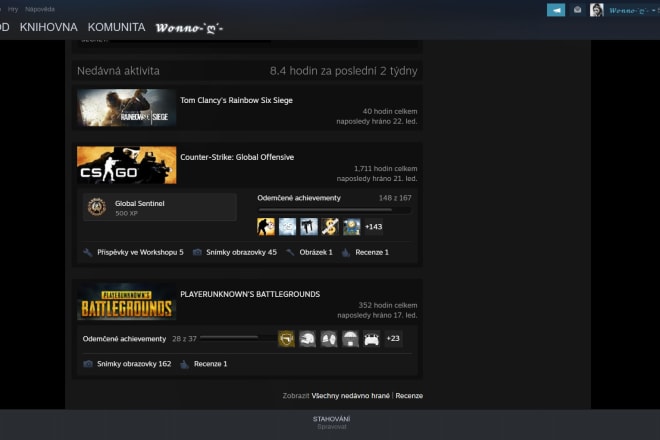Screen dimensions: 660x440
Task: Click the CS:GO dollar sign achievement icon
Action: pos(330,227)
